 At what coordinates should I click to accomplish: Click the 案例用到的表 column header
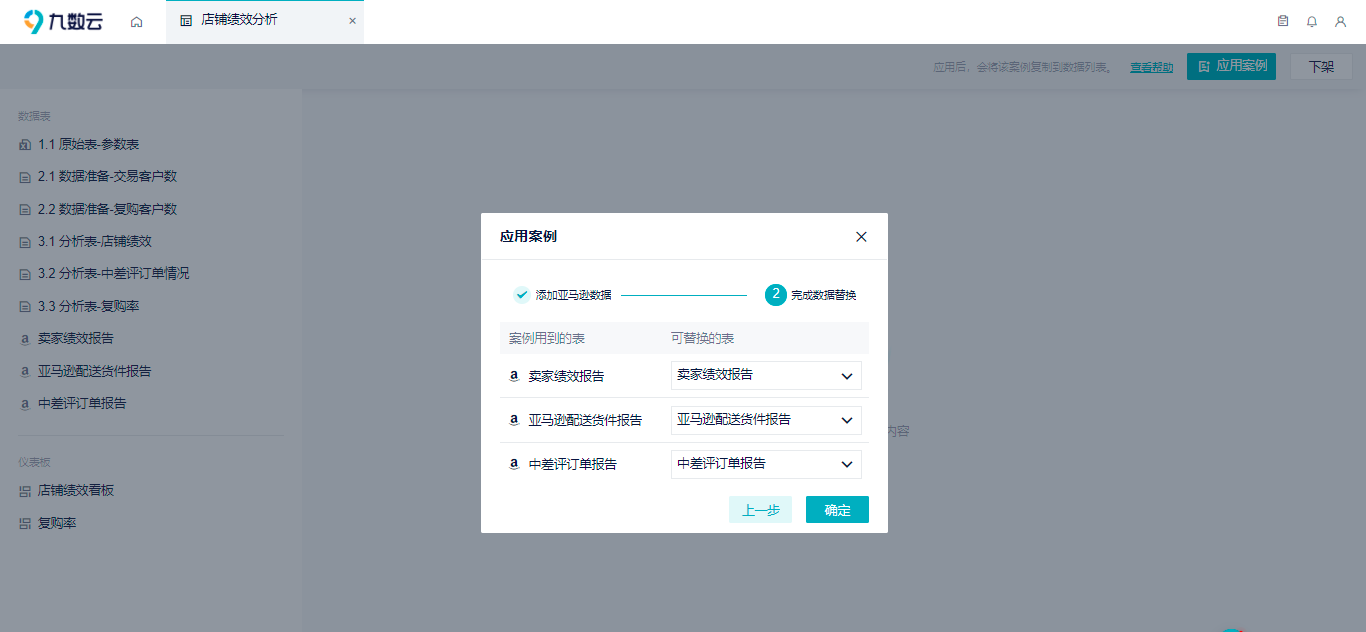pyautogui.click(x=547, y=338)
